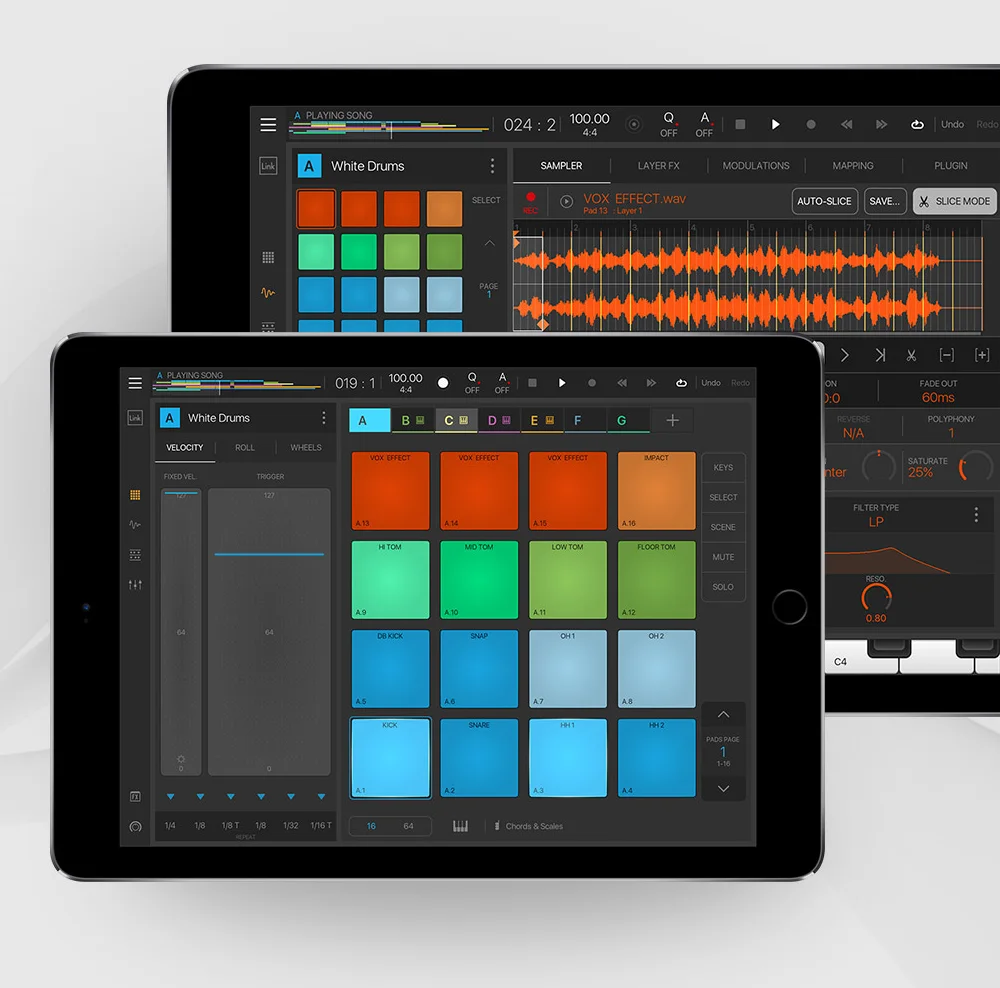Click scissors cut icon in sampler toolbar
This screenshot has width=1000, height=988.
[x=911, y=355]
